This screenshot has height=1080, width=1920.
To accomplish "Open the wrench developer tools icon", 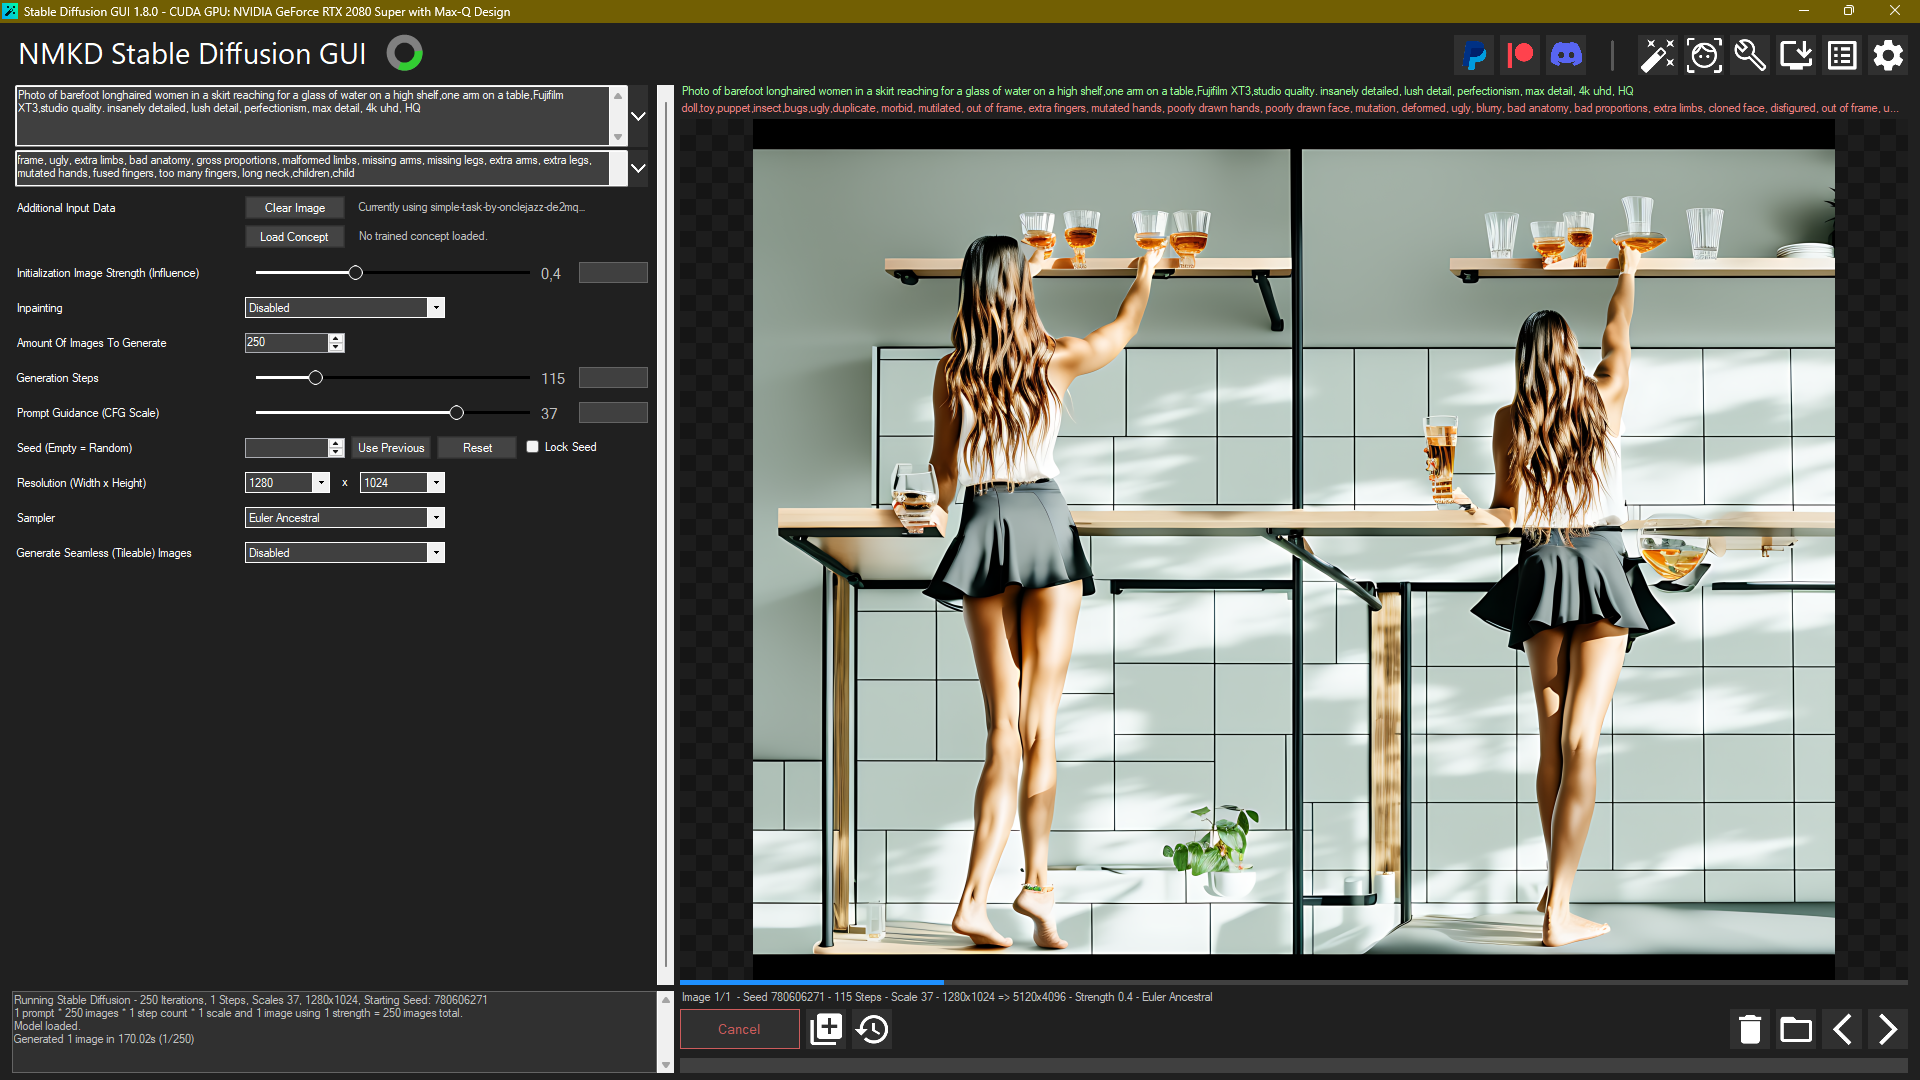I will [x=1750, y=55].
